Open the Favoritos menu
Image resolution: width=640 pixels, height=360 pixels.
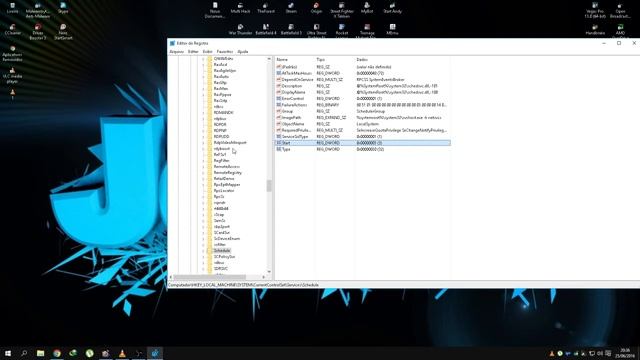(224, 52)
